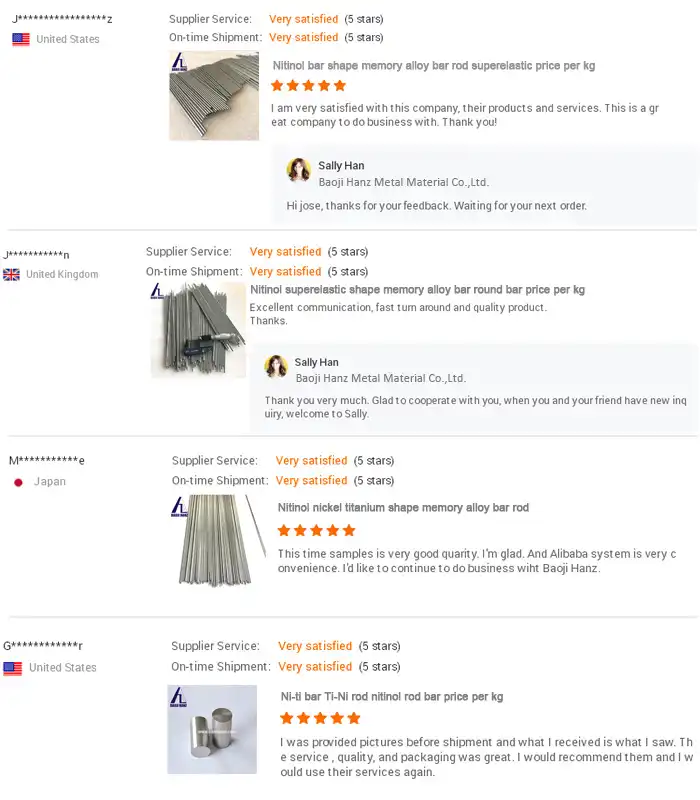Click 'Baoji Hanz Metal Material Co.,Ltd.' in second reply
Image resolution: width=700 pixels, height=800 pixels.
pos(380,379)
